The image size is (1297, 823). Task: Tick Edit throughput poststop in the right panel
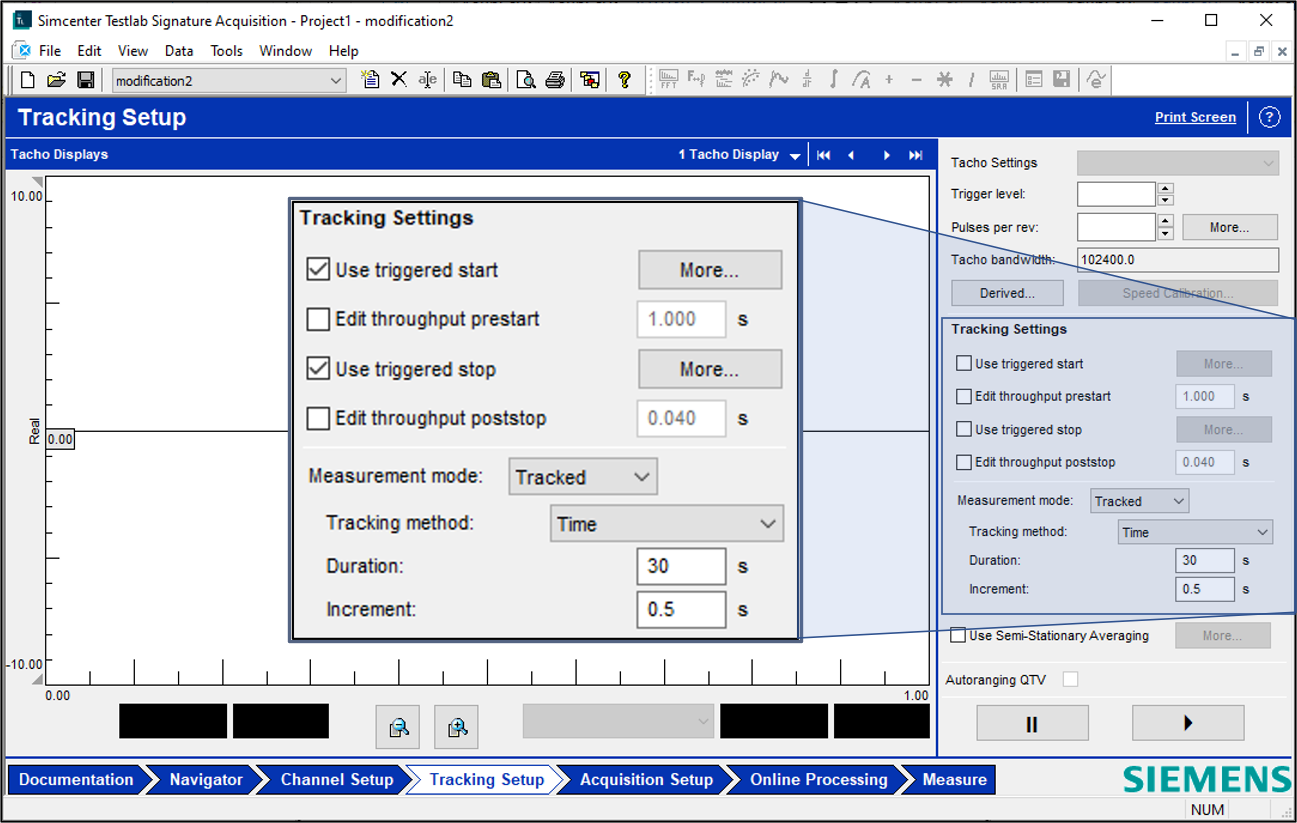coord(964,462)
